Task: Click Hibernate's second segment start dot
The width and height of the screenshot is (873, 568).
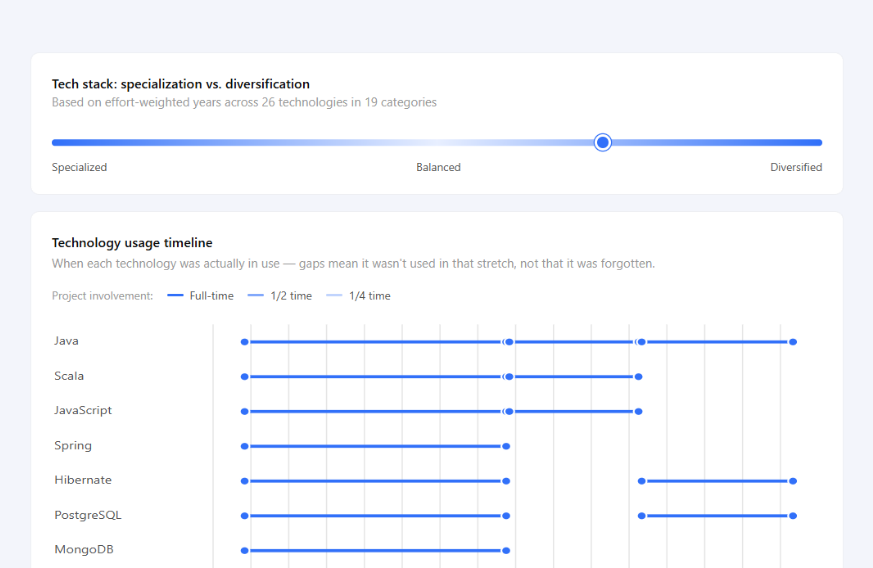Action: 641,481
